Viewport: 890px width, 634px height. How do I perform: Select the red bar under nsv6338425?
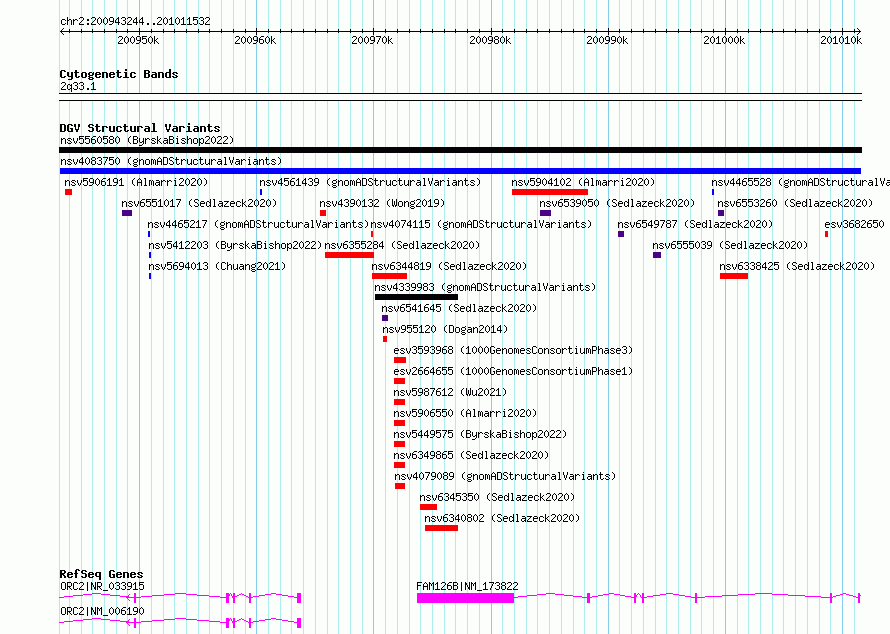coord(734,276)
